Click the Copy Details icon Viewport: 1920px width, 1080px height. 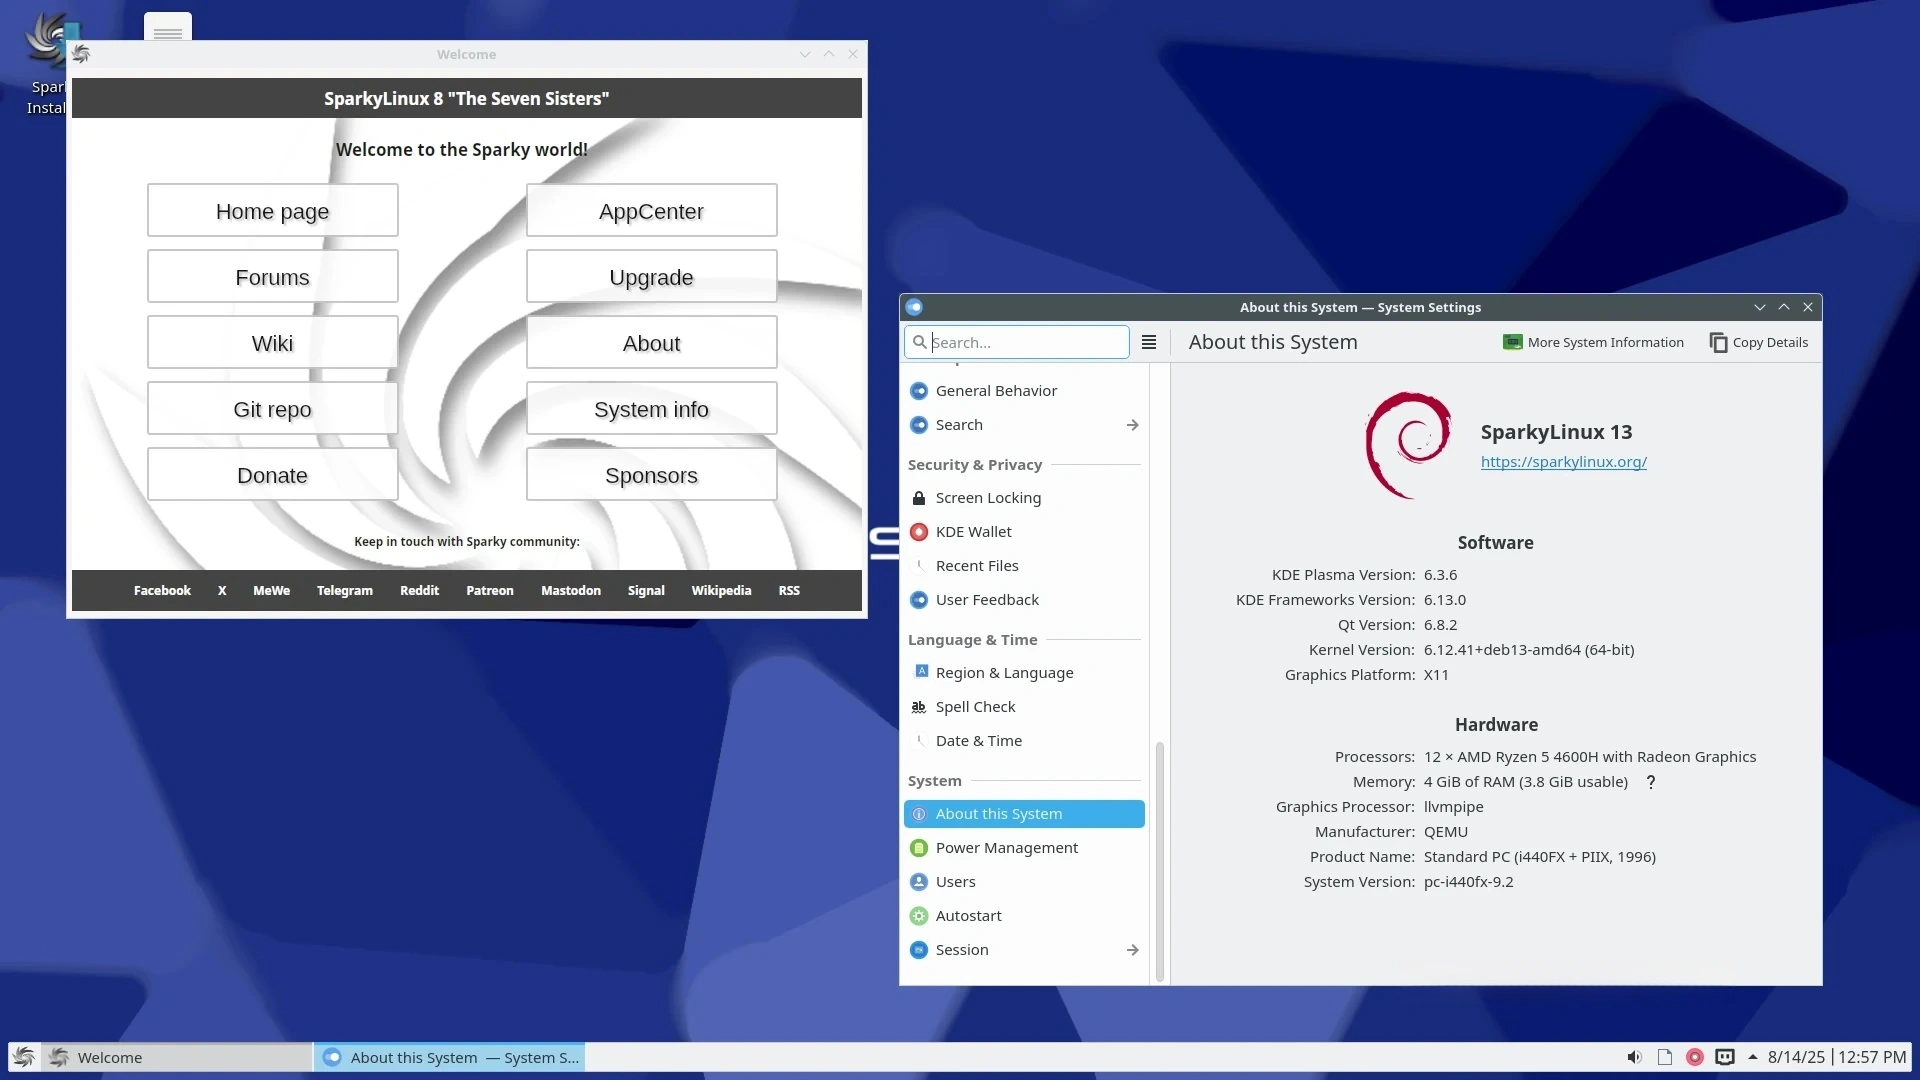pos(1718,342)
